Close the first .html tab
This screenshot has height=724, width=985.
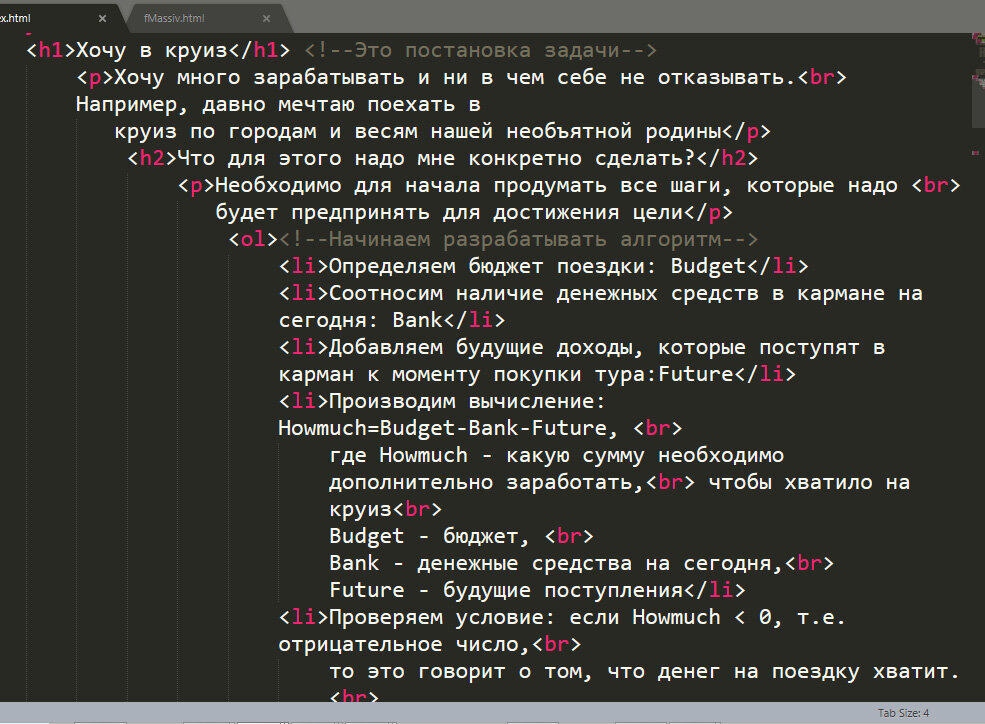pos(102,18)
